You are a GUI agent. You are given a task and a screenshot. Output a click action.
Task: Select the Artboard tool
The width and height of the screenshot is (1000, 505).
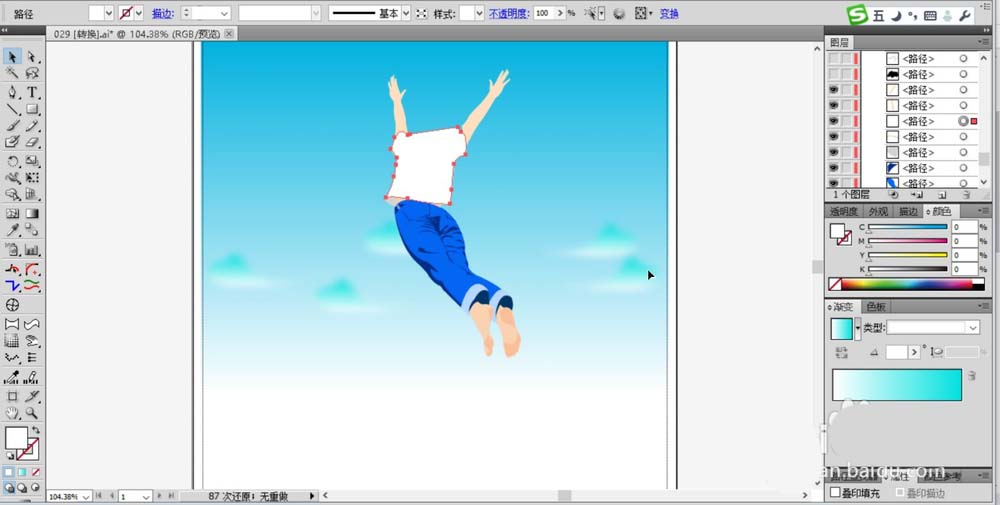12,396
